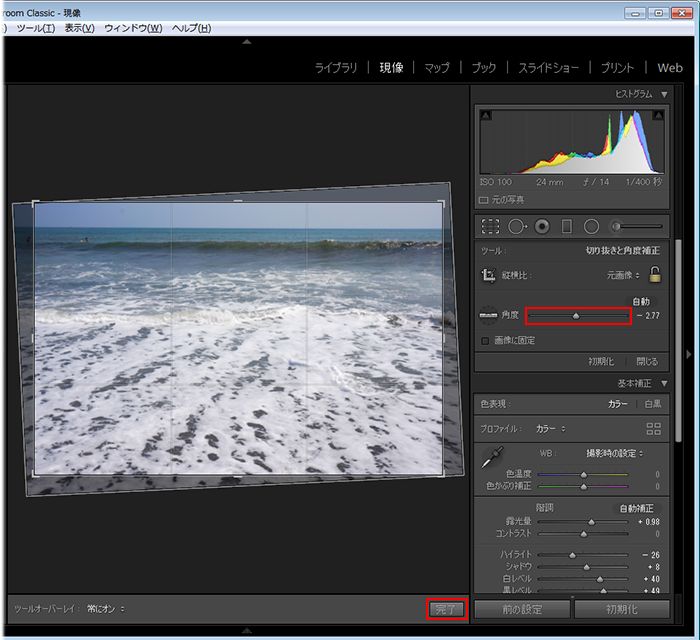
Task: Click the 色温度 slider
Action: [583, 474]
